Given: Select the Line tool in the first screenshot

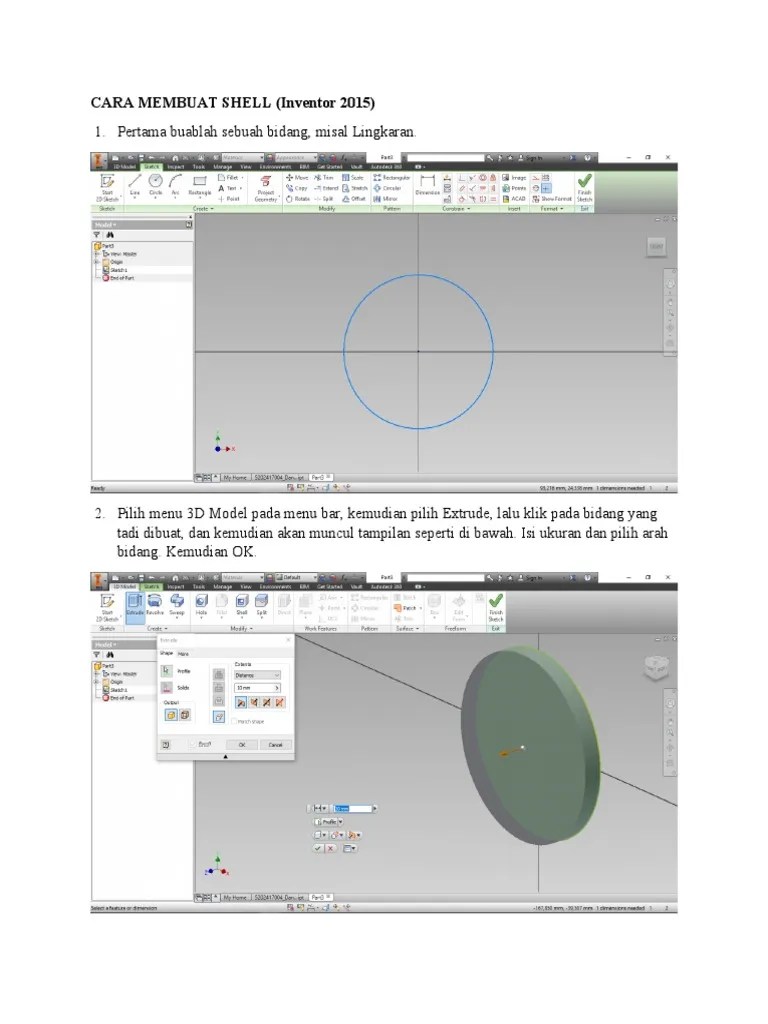Looking at the screenshot, I should [135, 184].
